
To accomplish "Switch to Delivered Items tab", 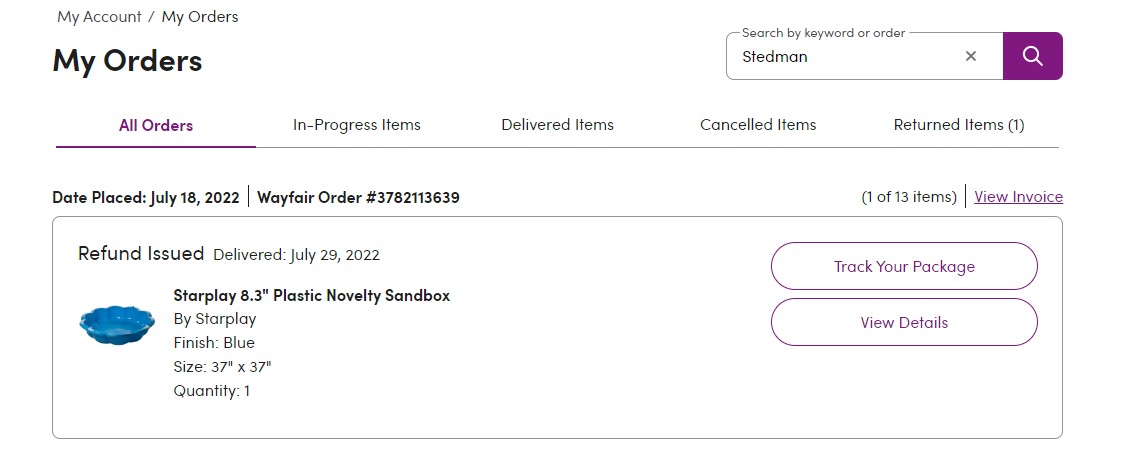I will 558,125.
